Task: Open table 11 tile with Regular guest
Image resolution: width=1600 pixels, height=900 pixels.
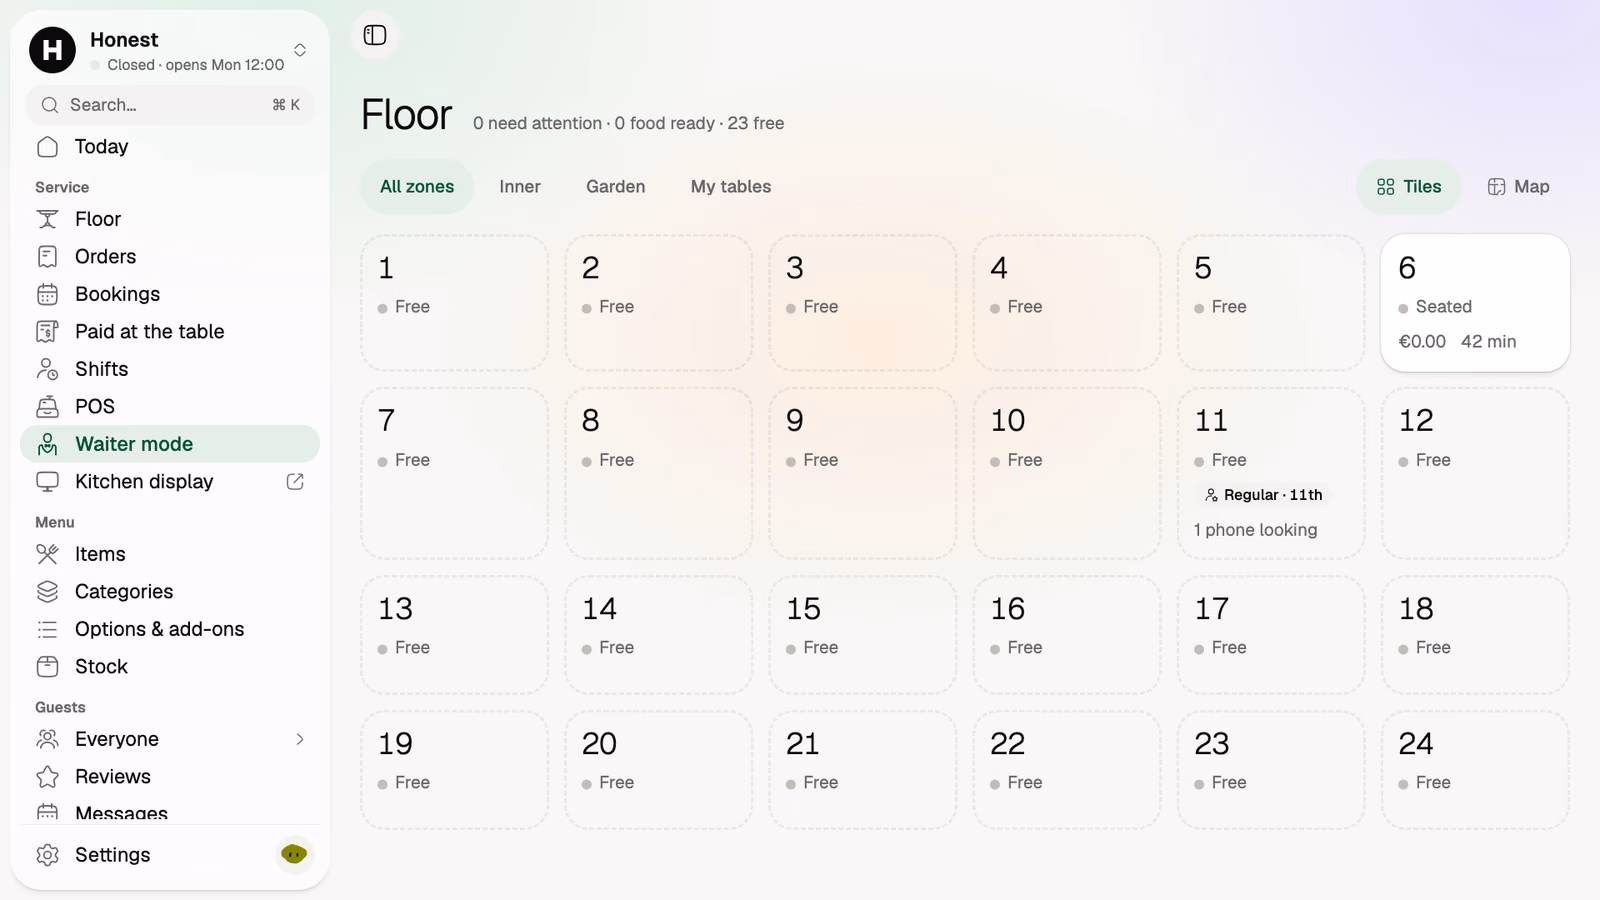Action: click(x=1271, y=473)
